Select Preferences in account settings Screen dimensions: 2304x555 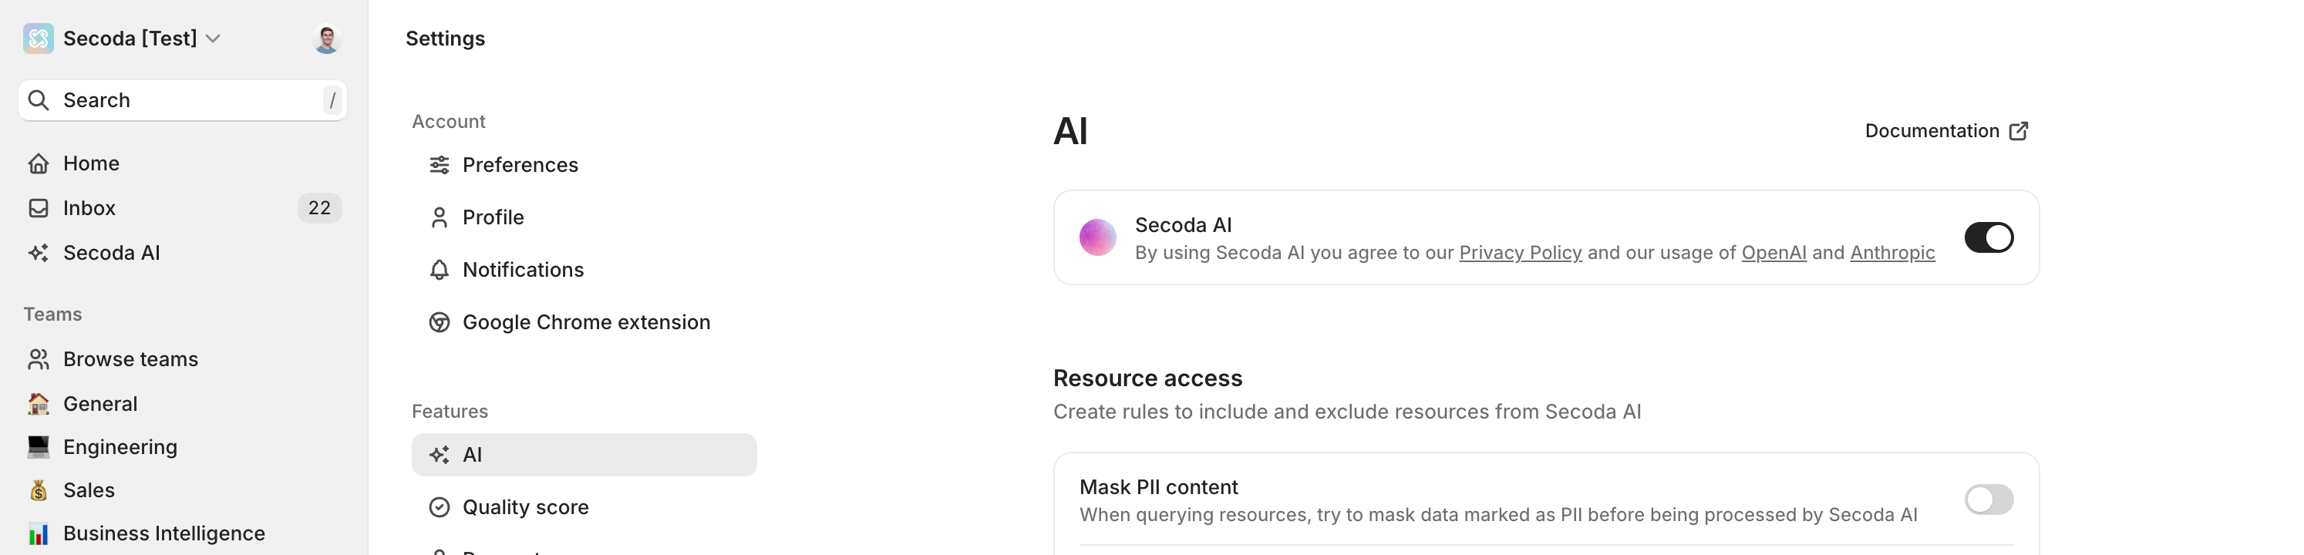tap(520, 165)
